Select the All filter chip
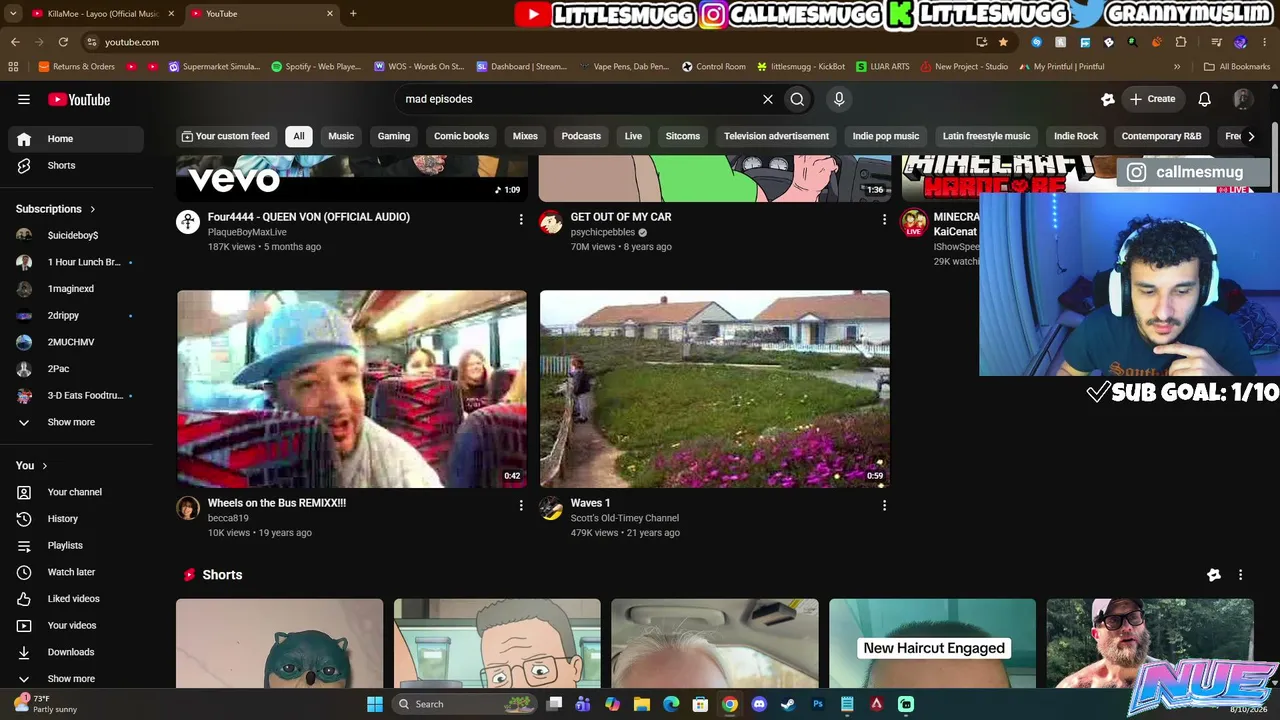Image resolution: width=1280 pixels, height=720 pixels. pyautogui.click(x=299, y=136)
